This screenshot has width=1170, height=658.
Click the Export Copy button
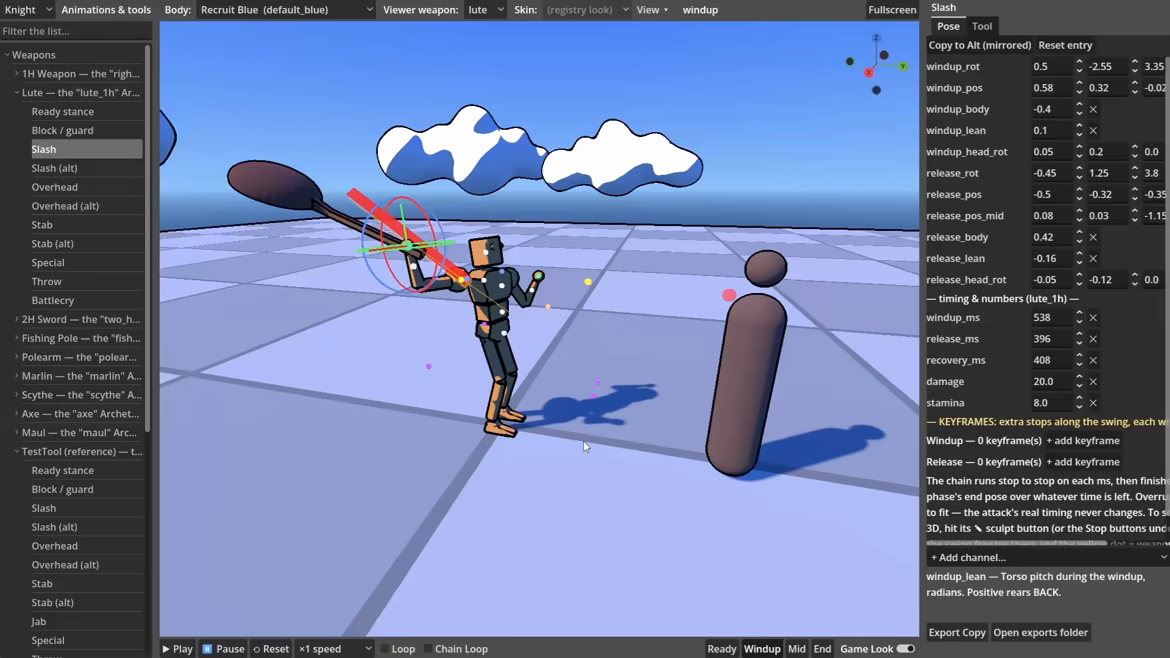tap(957, 633)
